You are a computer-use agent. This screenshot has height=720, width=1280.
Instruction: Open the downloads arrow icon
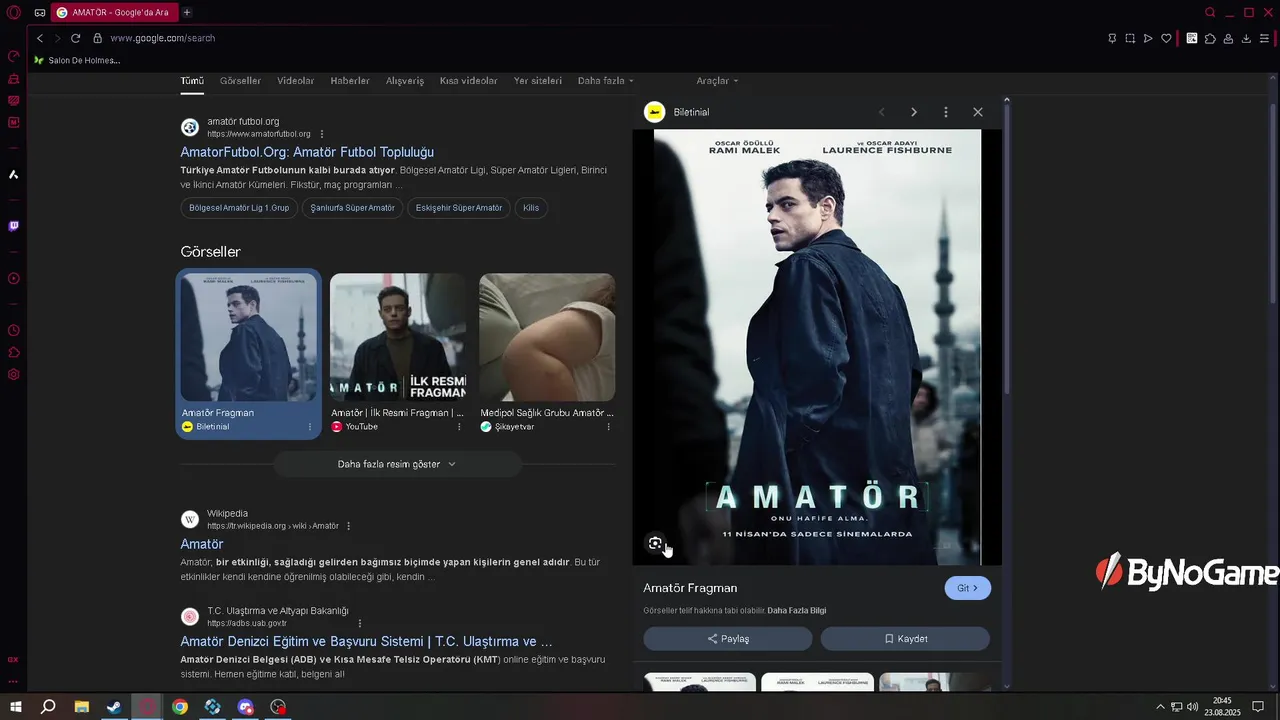pos(1246,38)
